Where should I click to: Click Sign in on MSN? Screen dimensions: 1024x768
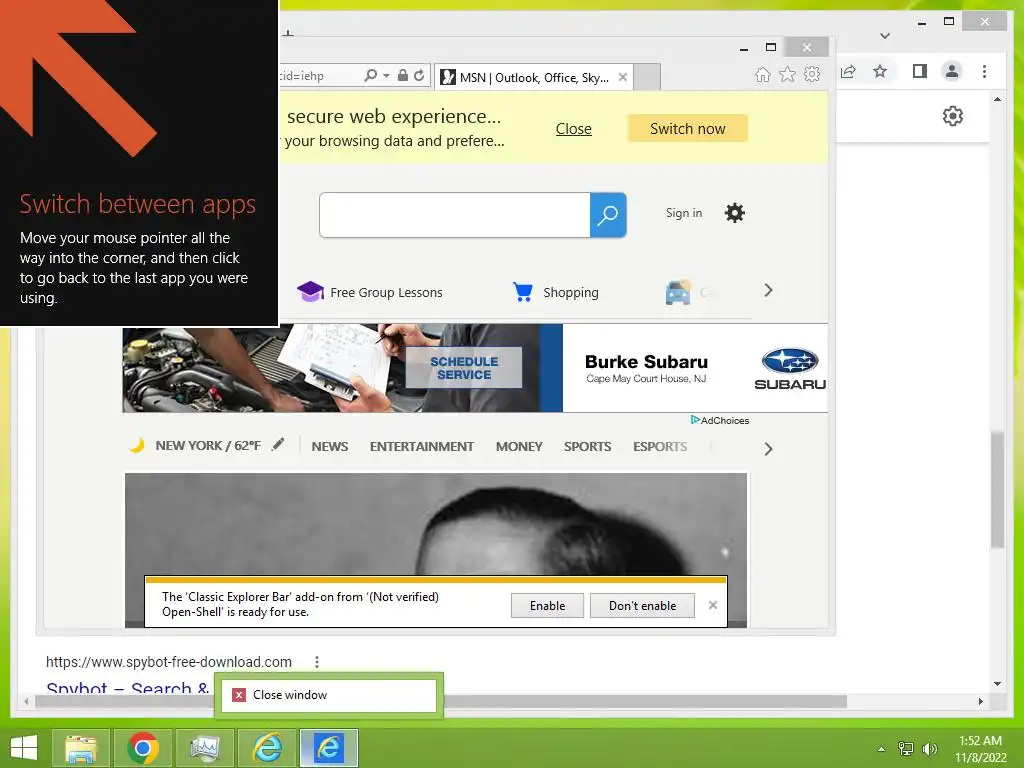point(684,213)
